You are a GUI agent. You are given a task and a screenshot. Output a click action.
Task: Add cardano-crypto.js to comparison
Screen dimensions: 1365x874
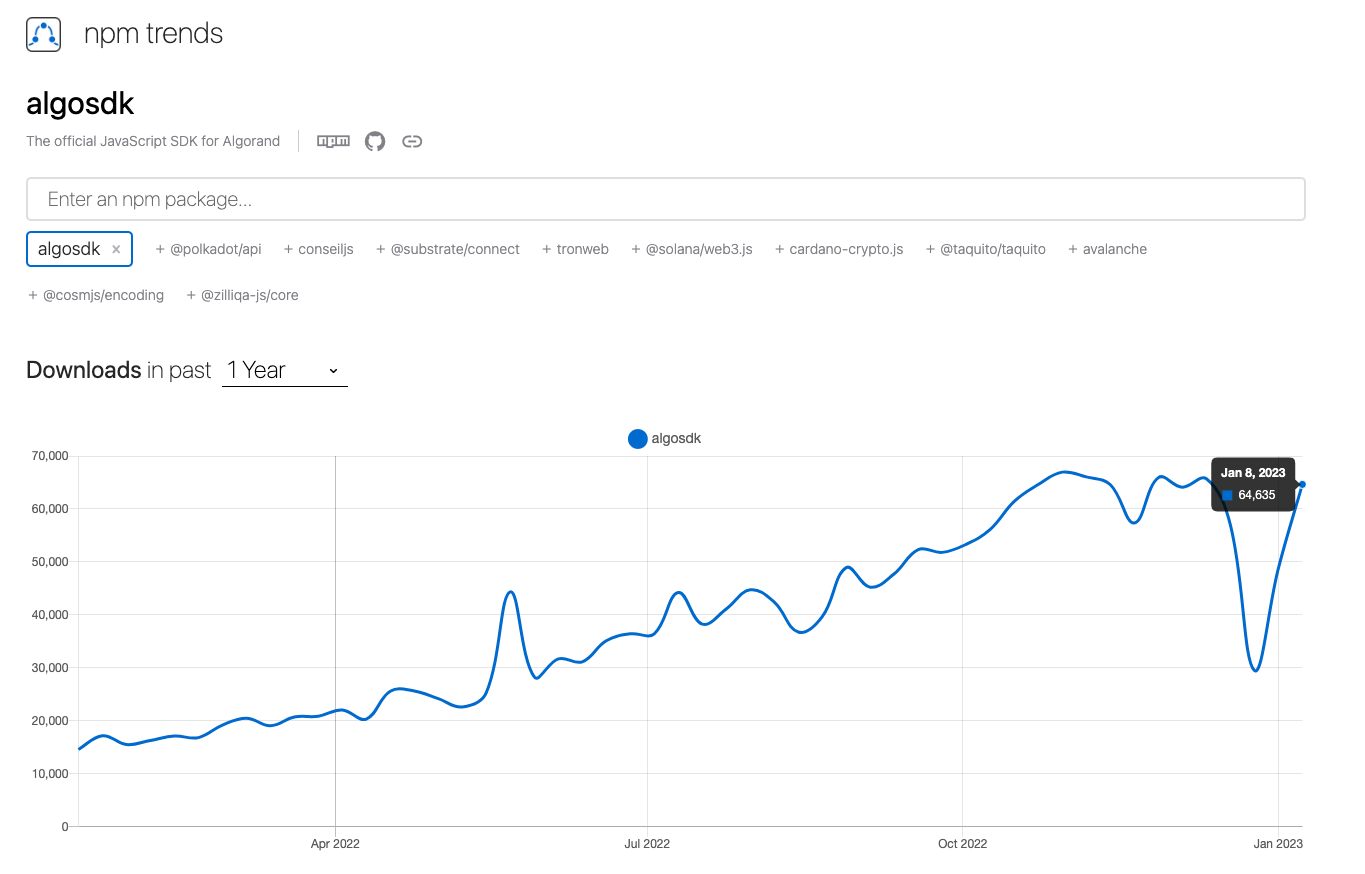(839, 249)
